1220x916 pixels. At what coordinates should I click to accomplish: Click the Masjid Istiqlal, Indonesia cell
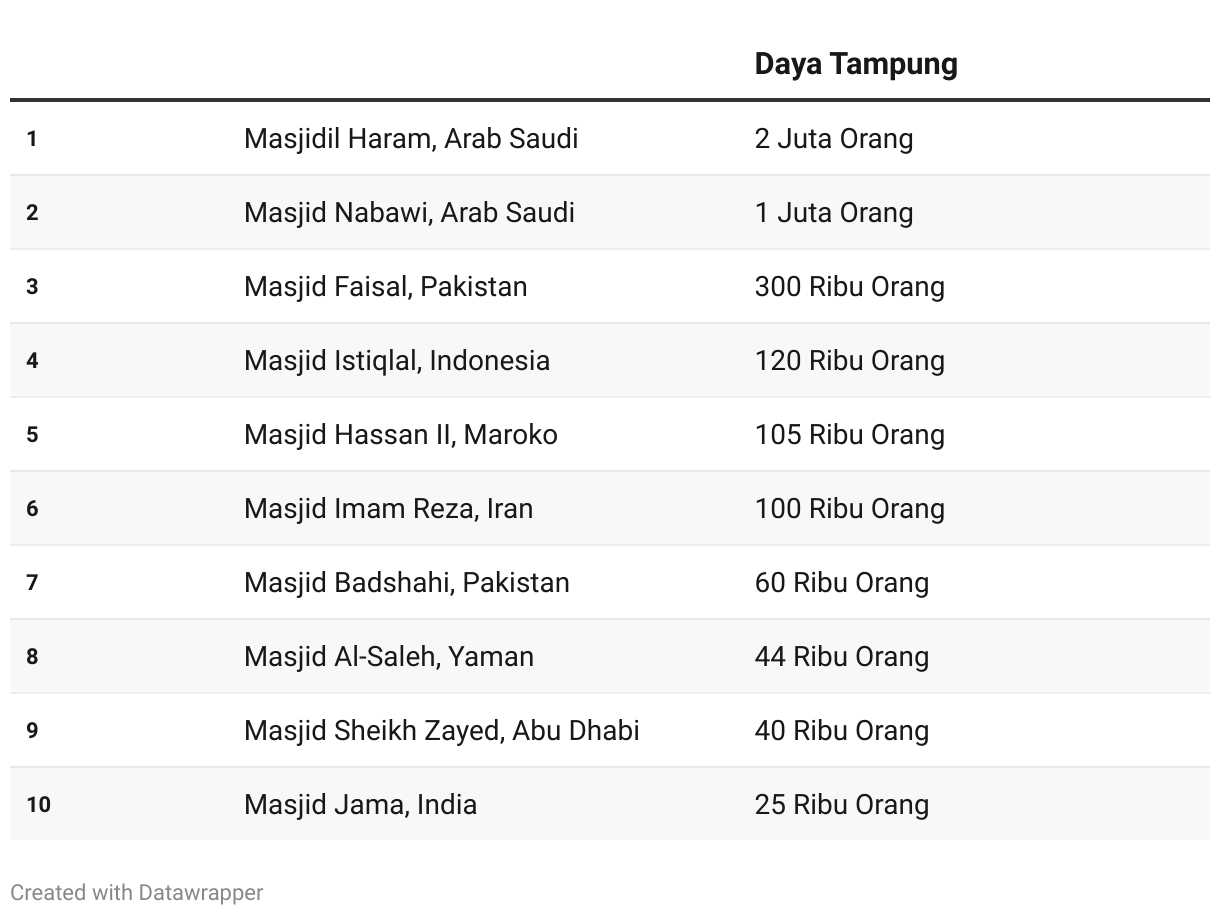pos(397,360)
